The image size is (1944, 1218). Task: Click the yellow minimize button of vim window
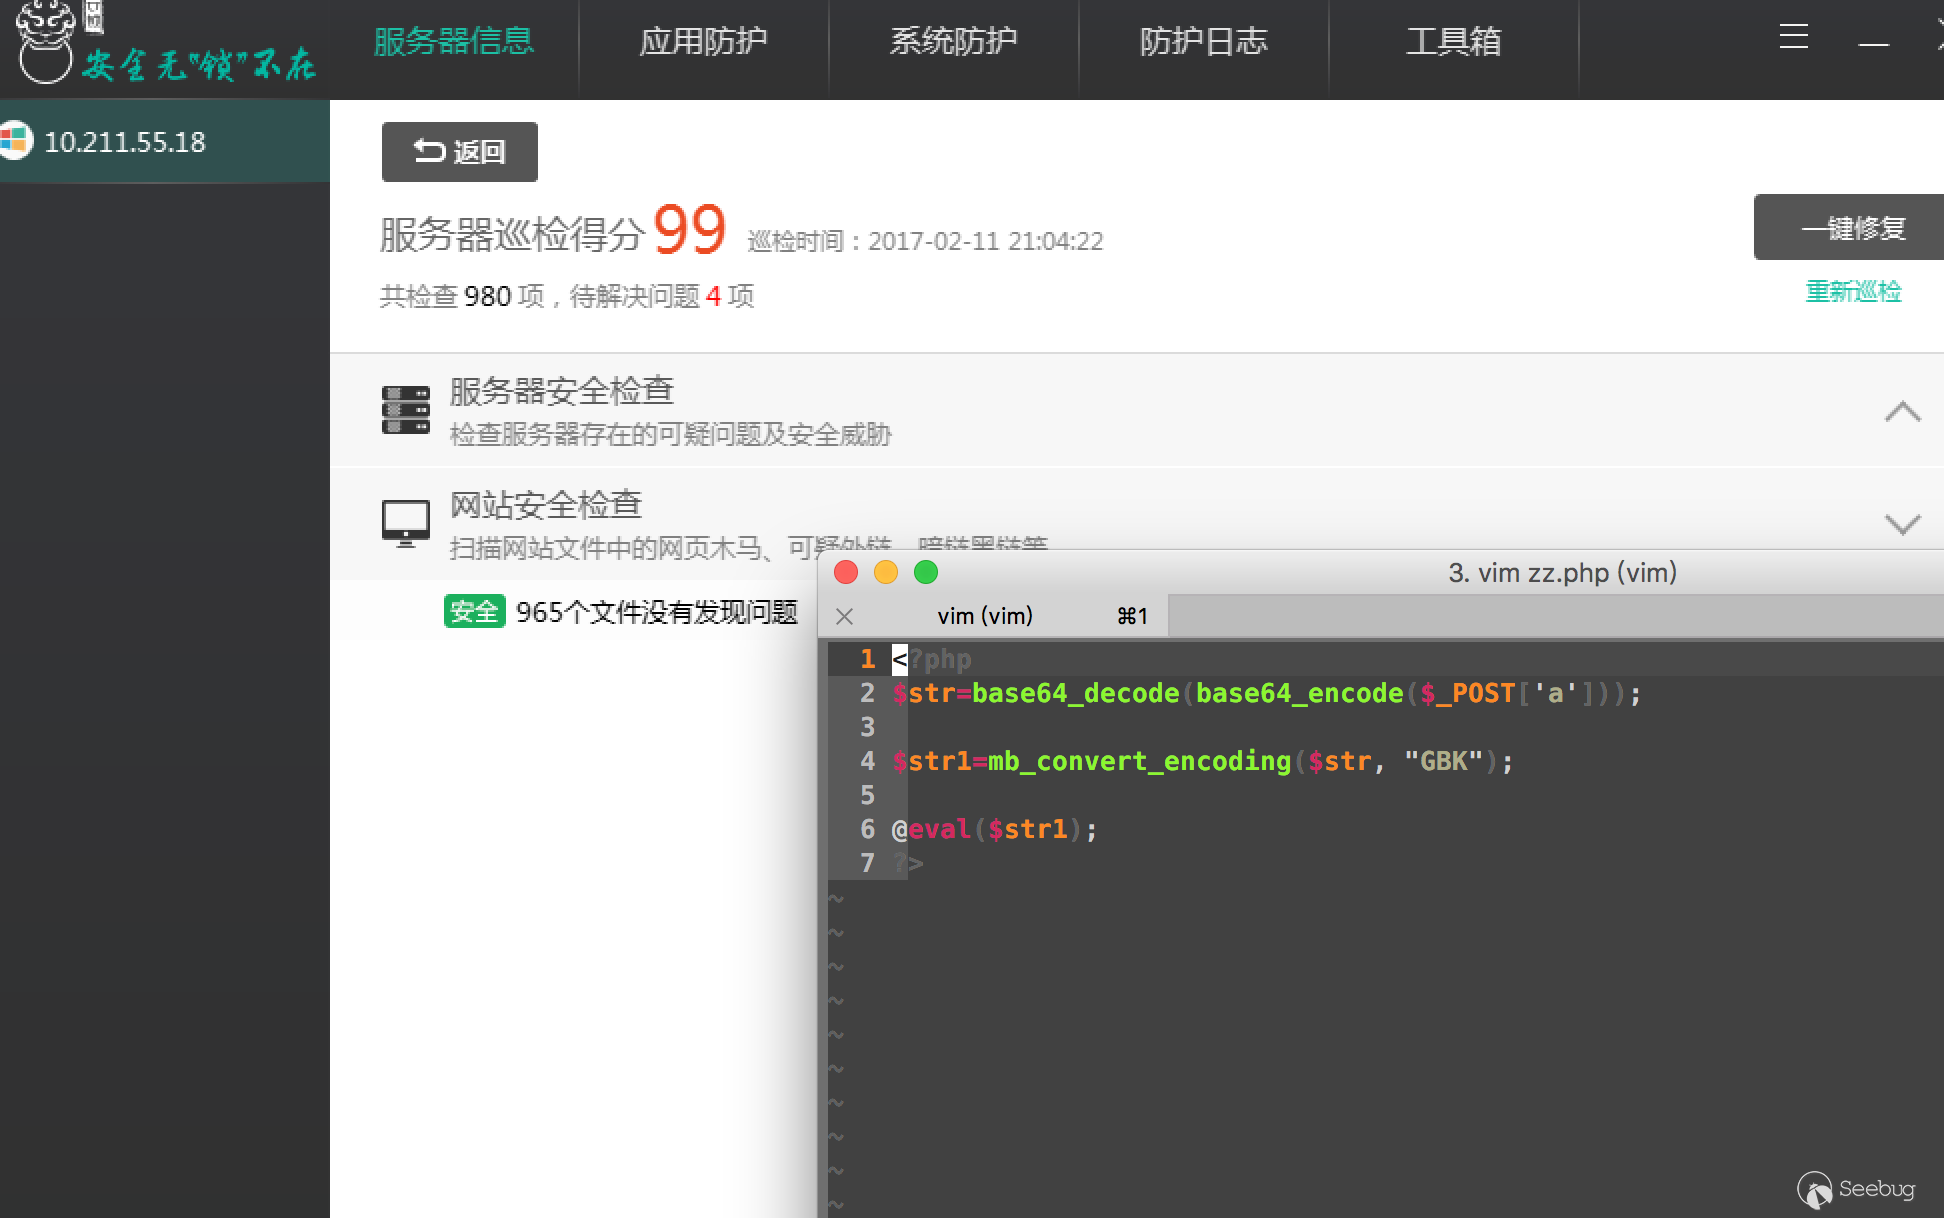(886, 572)
